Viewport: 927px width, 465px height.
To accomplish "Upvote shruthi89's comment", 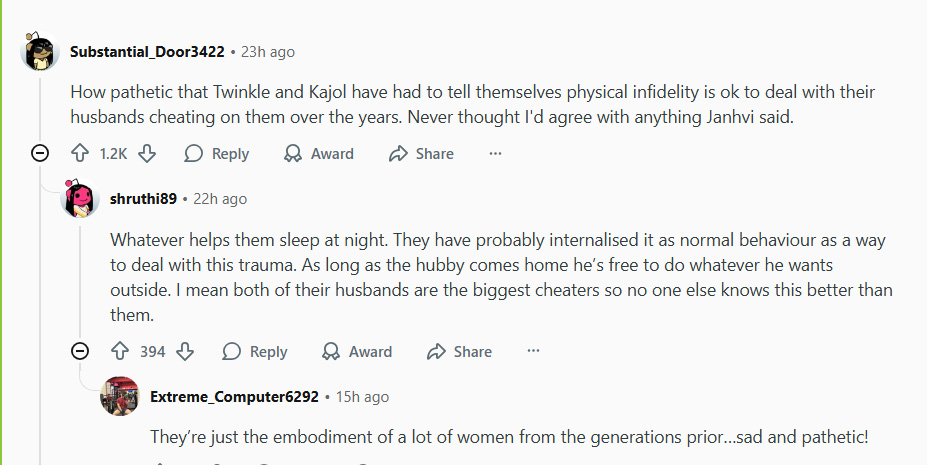I will 120,352.
